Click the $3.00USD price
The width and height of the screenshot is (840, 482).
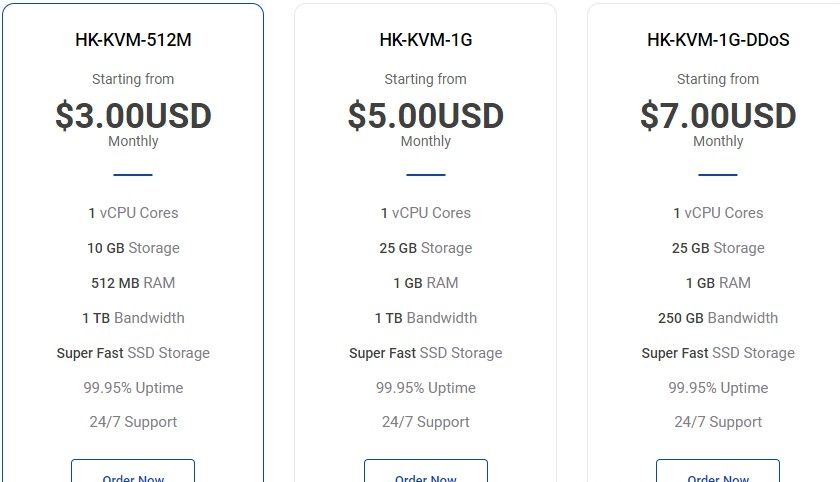[x=133, y=116]
